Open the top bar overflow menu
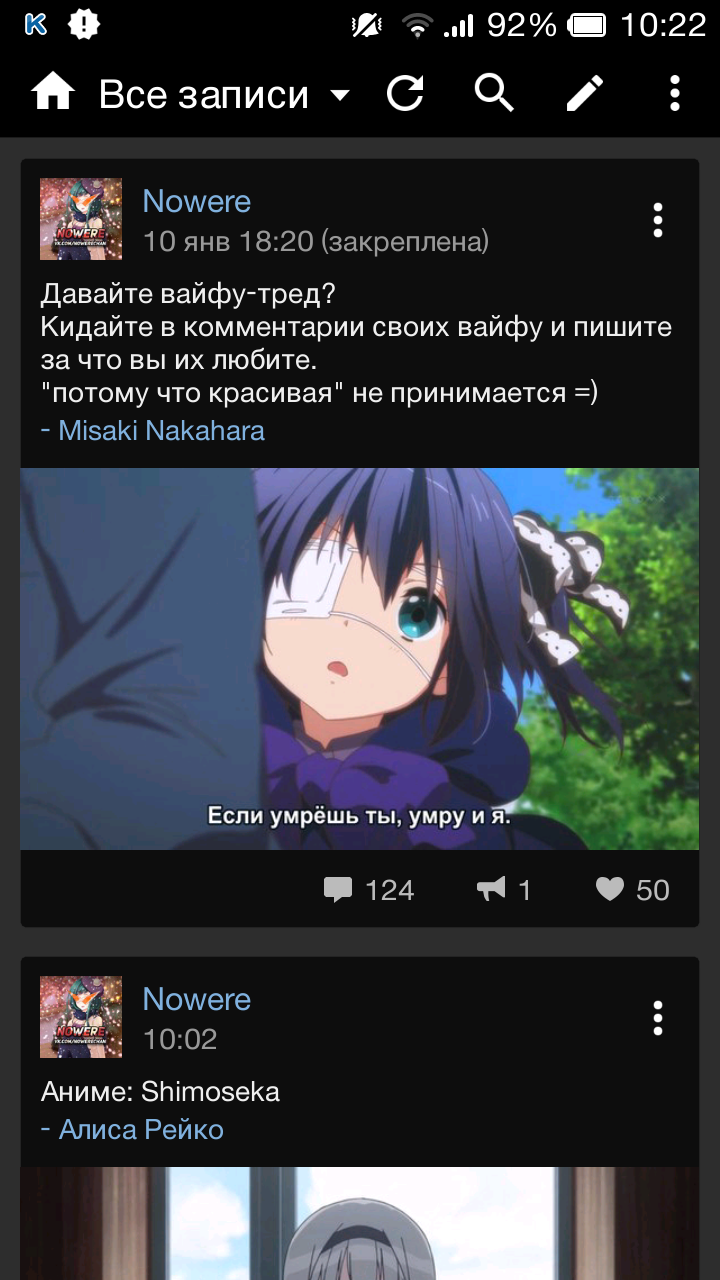This screenshot has height=1280, width=720. point(675,94)
